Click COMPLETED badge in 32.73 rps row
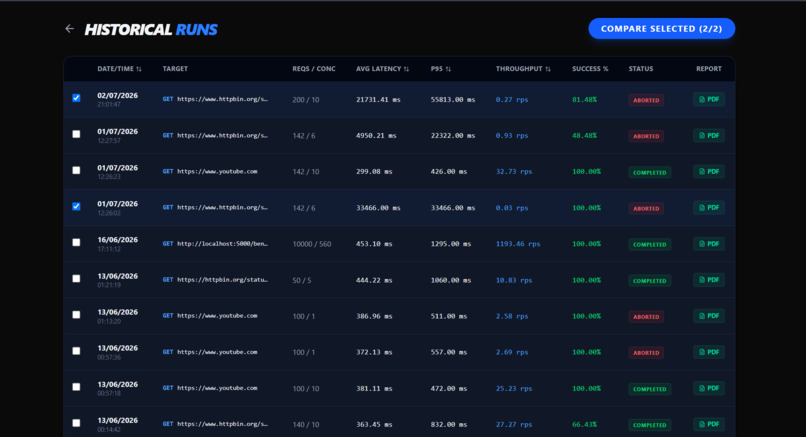806x437 pixels. pos(650,172)
